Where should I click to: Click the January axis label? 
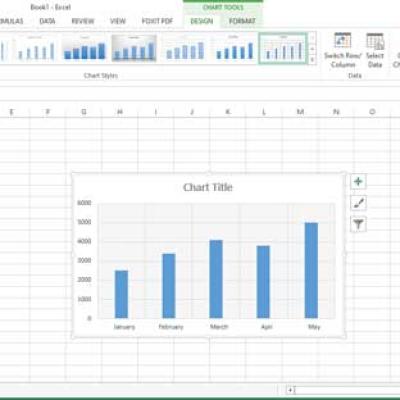point(124,327)
